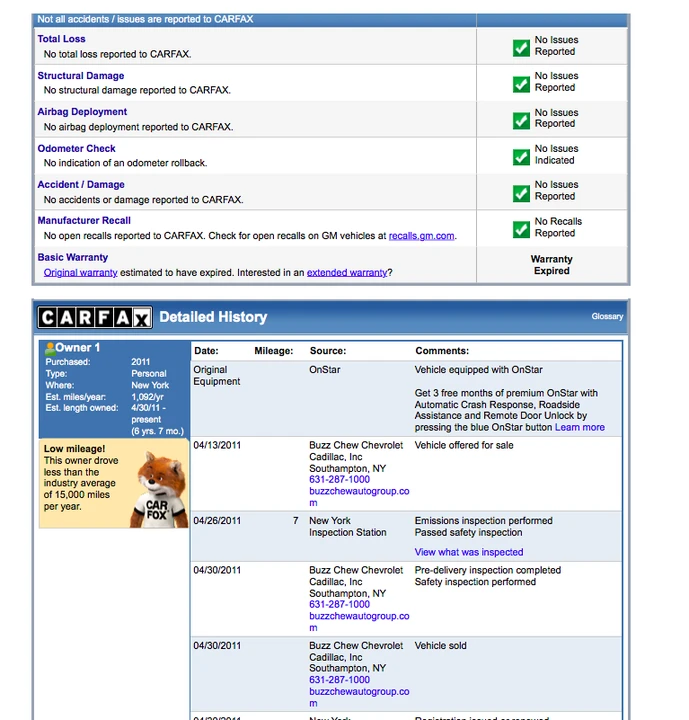The width and height of the screenshot is (689, 720).
Task: Click the Vehicle sold comment
Action: click(441, 646)
